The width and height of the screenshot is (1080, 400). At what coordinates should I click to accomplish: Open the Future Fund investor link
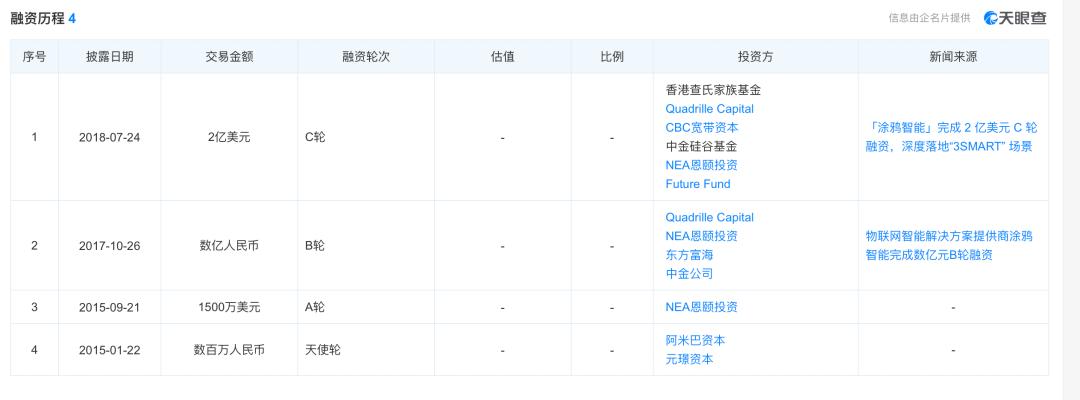(697, 184)
